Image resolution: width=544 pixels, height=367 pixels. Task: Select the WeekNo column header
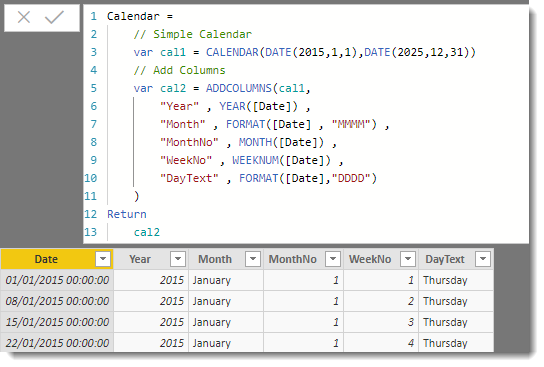pyautogui.click(x=370, y=259)
